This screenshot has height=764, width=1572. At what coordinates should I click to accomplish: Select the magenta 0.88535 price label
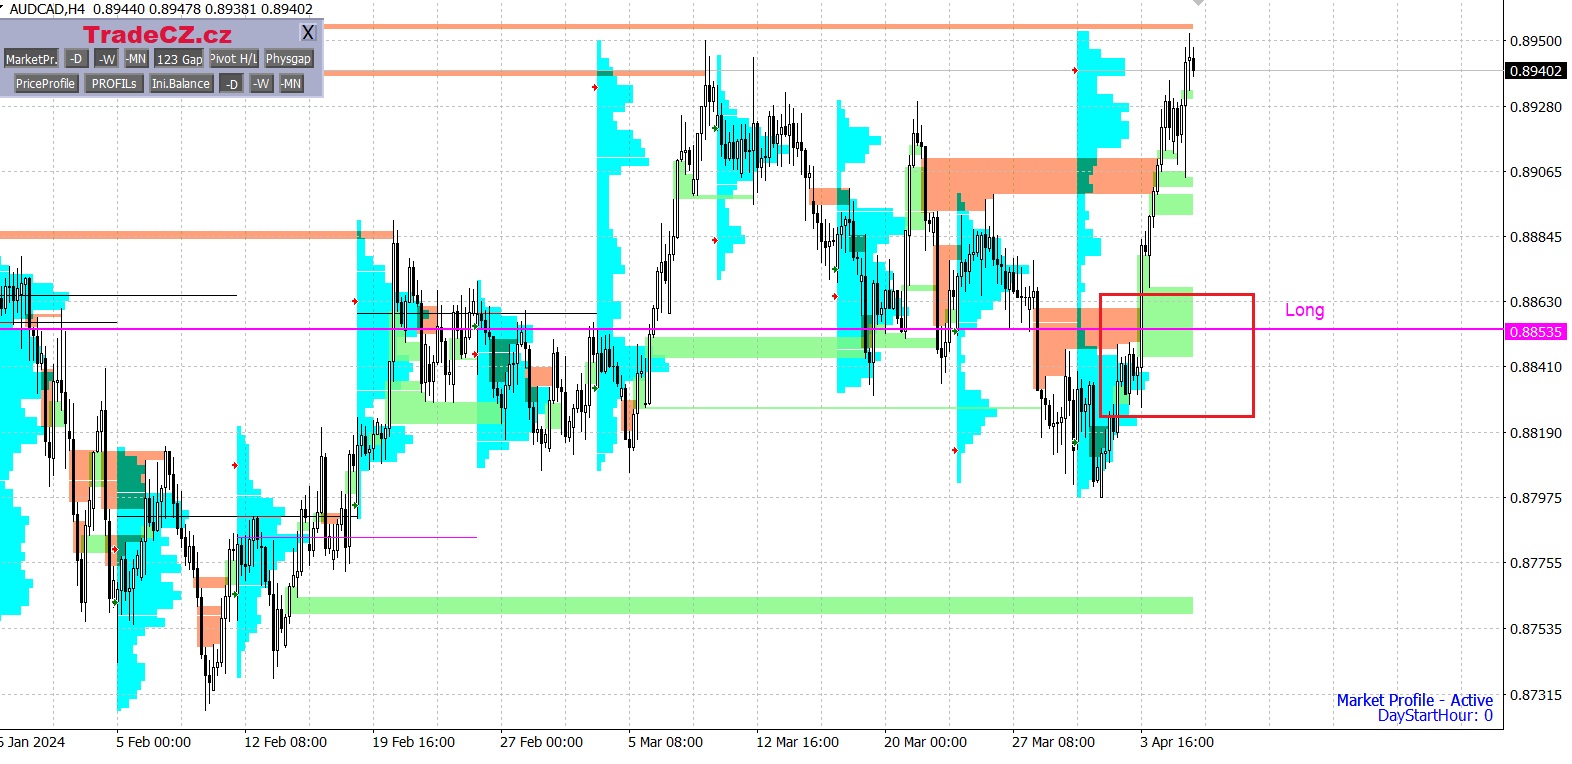click(1535, 332)
